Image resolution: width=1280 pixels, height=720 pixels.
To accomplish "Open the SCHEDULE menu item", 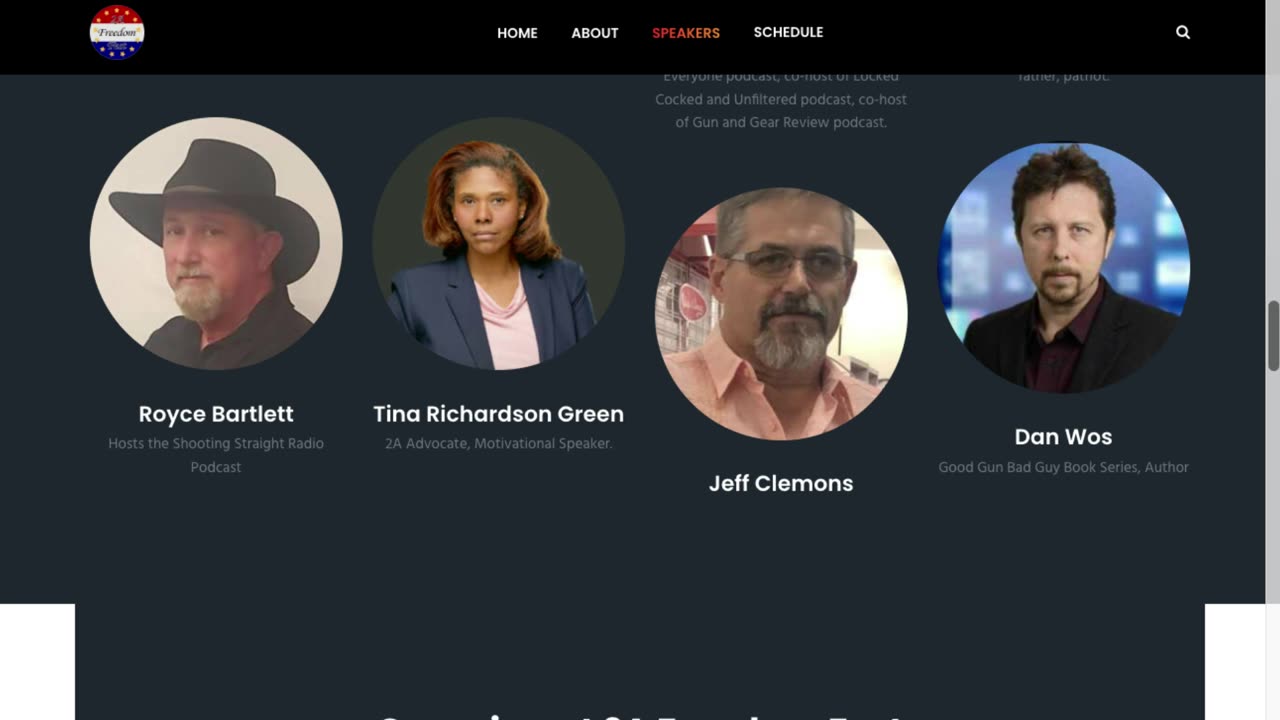I will pos(788,32).
